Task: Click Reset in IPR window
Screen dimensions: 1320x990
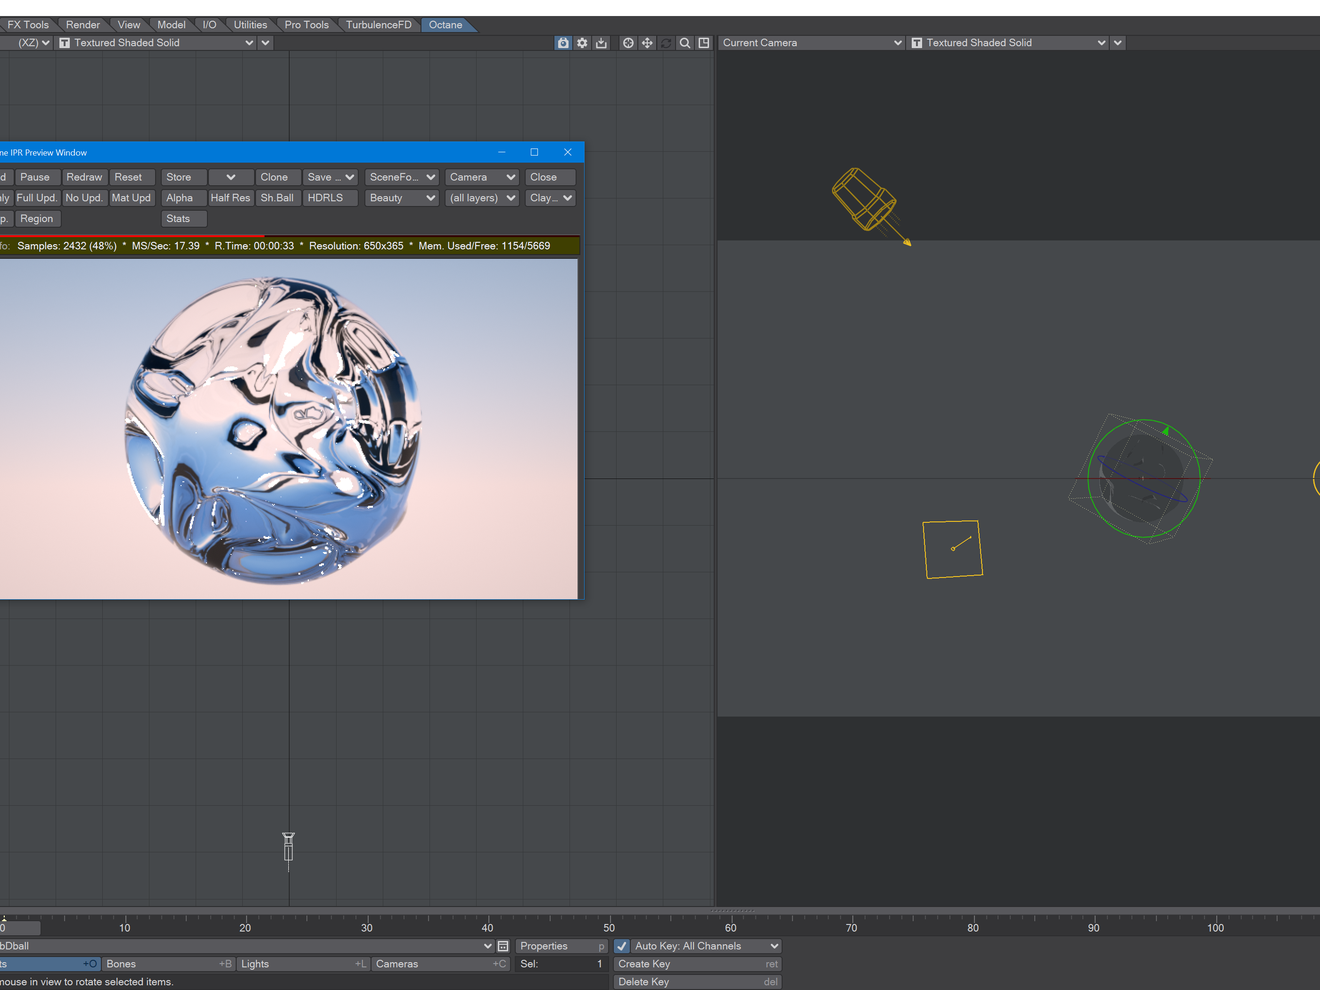Action: [131, 177]
